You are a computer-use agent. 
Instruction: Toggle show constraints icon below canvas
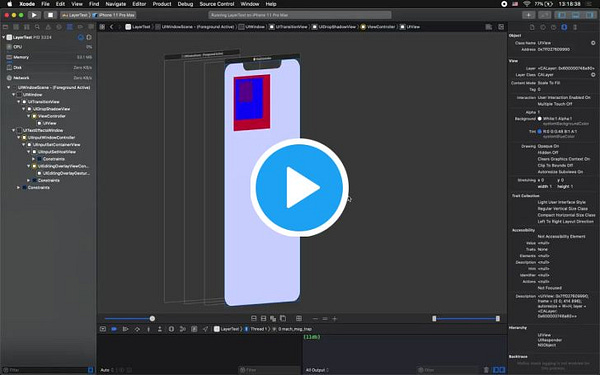pos(263,318)
